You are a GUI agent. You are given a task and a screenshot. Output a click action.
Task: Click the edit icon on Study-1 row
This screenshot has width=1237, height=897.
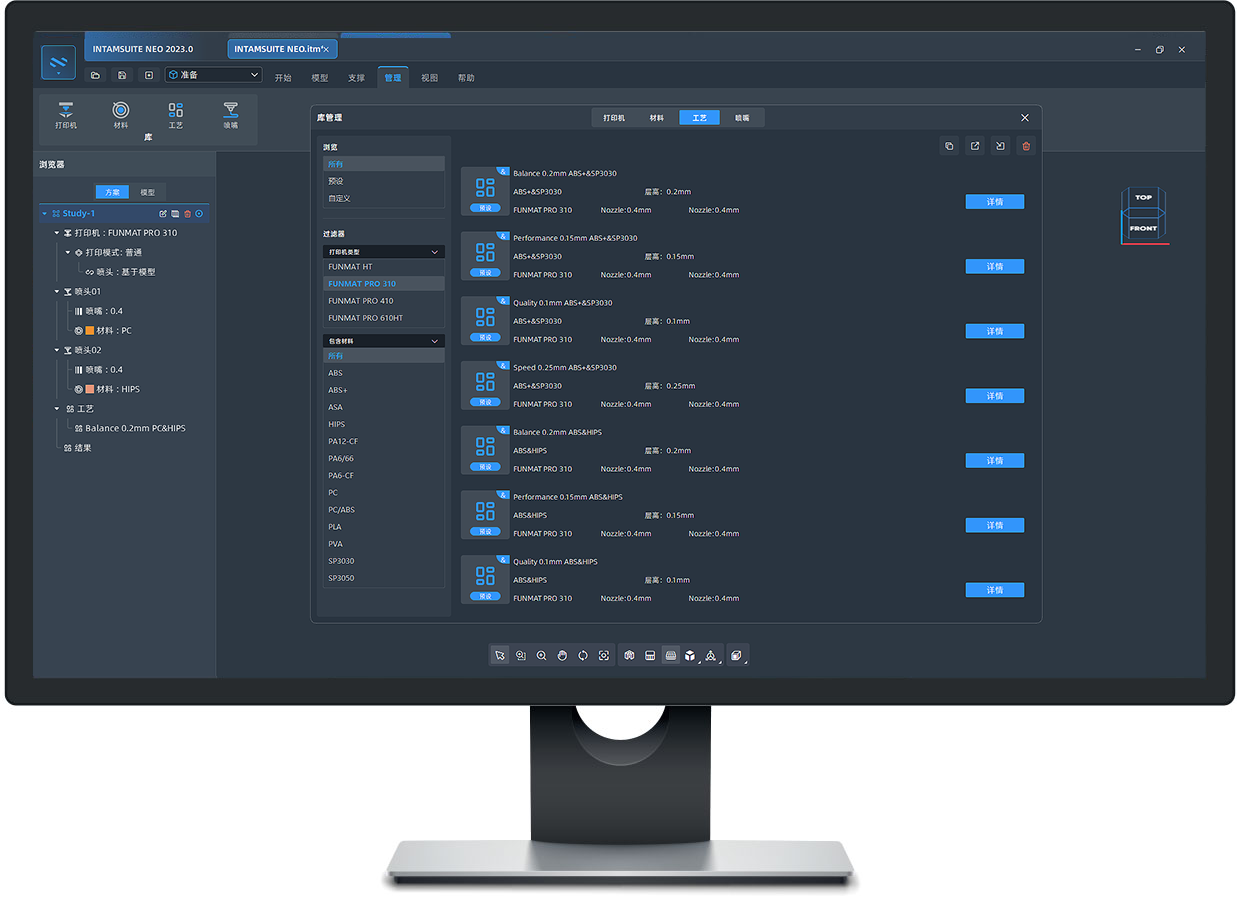coord(163,214)
